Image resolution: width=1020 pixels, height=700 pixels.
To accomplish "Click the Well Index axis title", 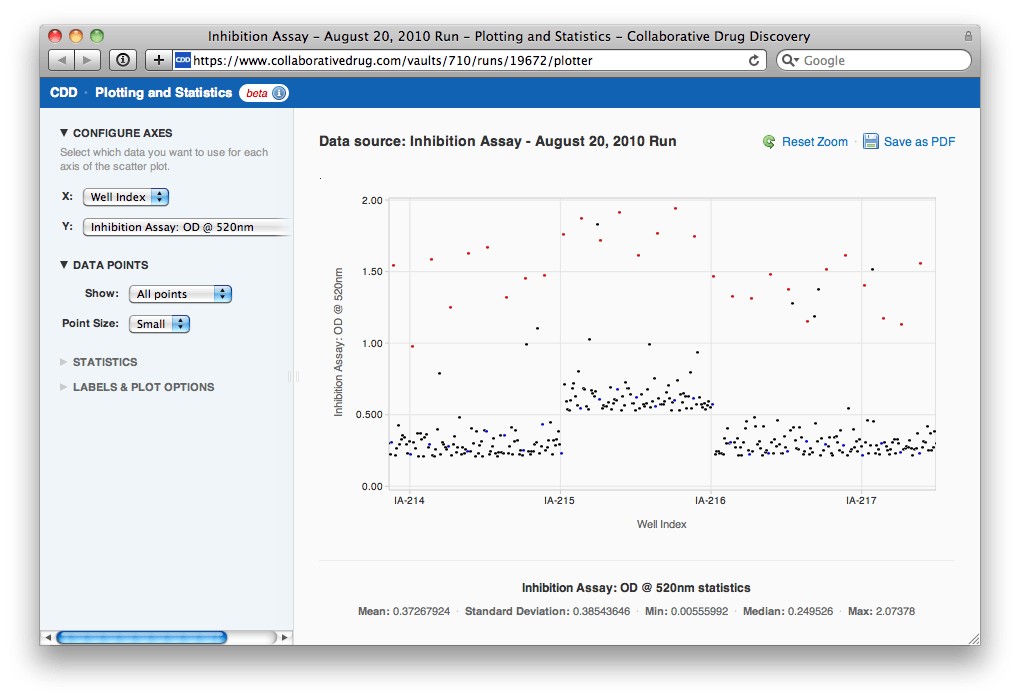I will click(x=662, y=524).
